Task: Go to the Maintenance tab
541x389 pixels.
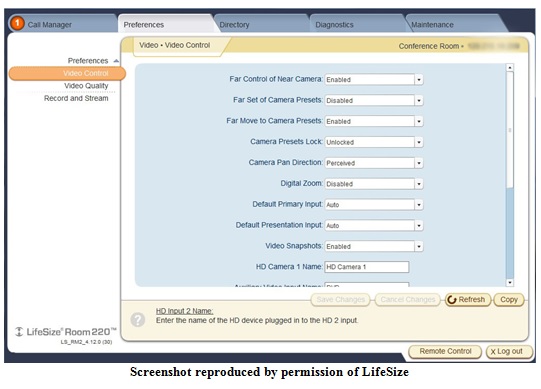Action: pos(432,25)
